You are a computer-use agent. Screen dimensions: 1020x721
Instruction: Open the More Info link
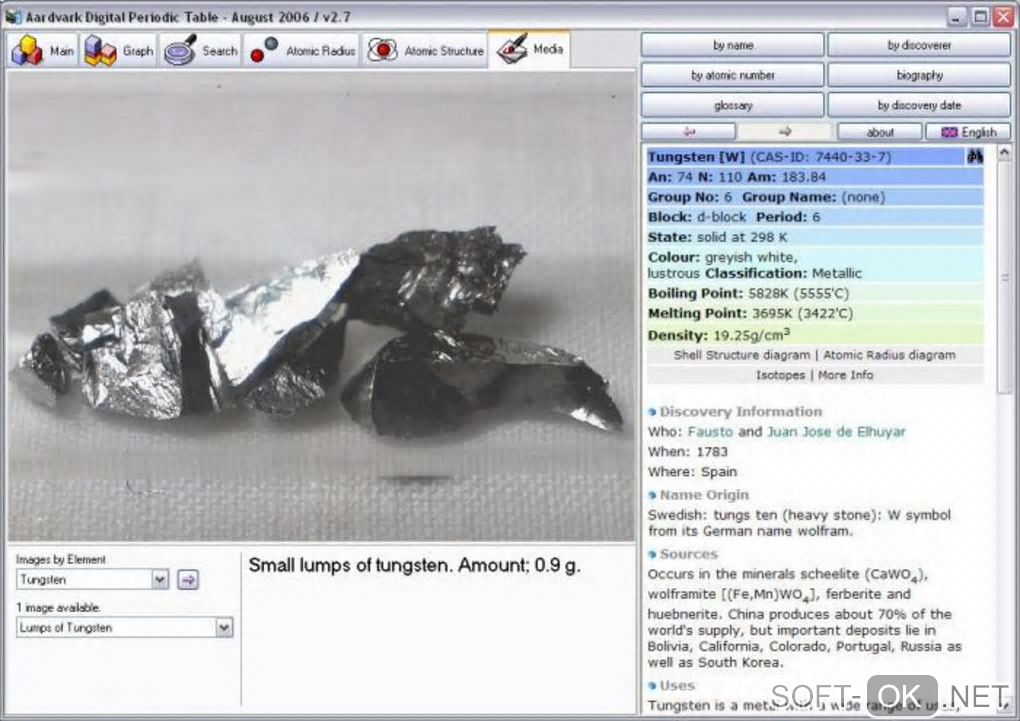[x=845, y=375]
